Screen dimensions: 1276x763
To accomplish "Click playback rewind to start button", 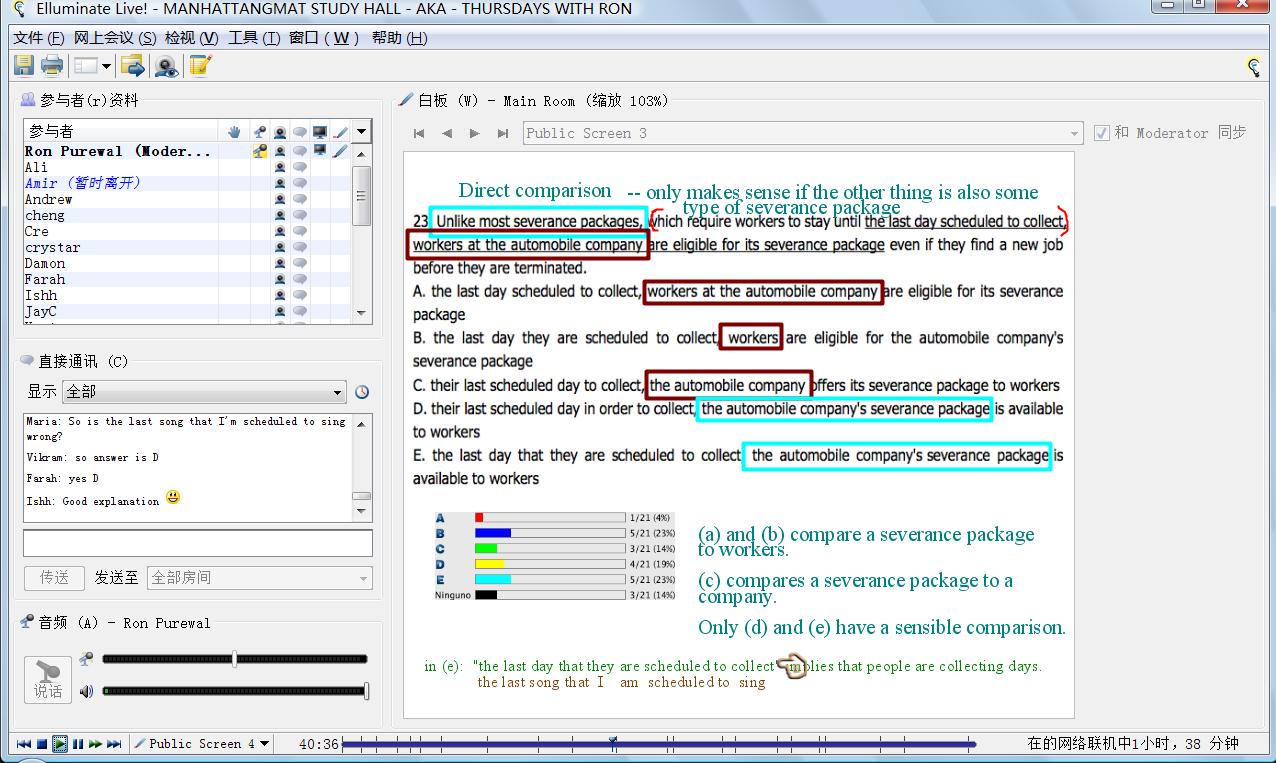I will click(x=23, y=744).
